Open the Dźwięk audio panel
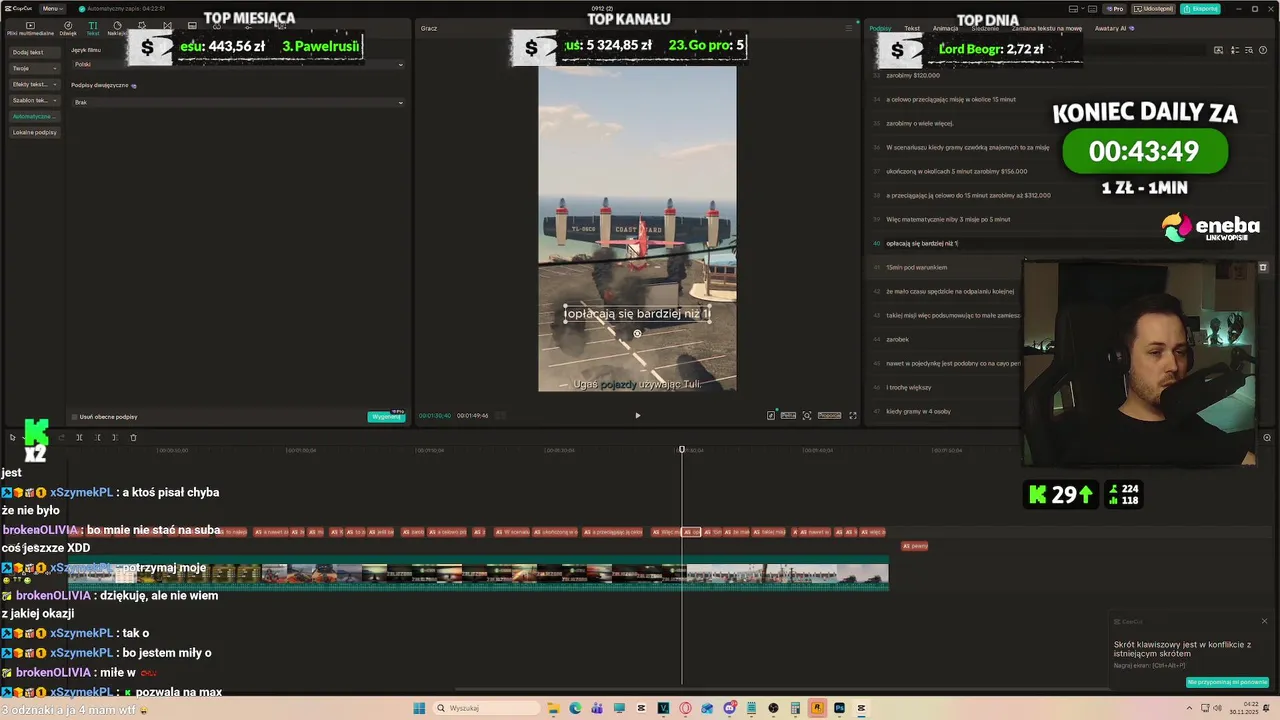The image size is (1280, 720). (67, 28)
